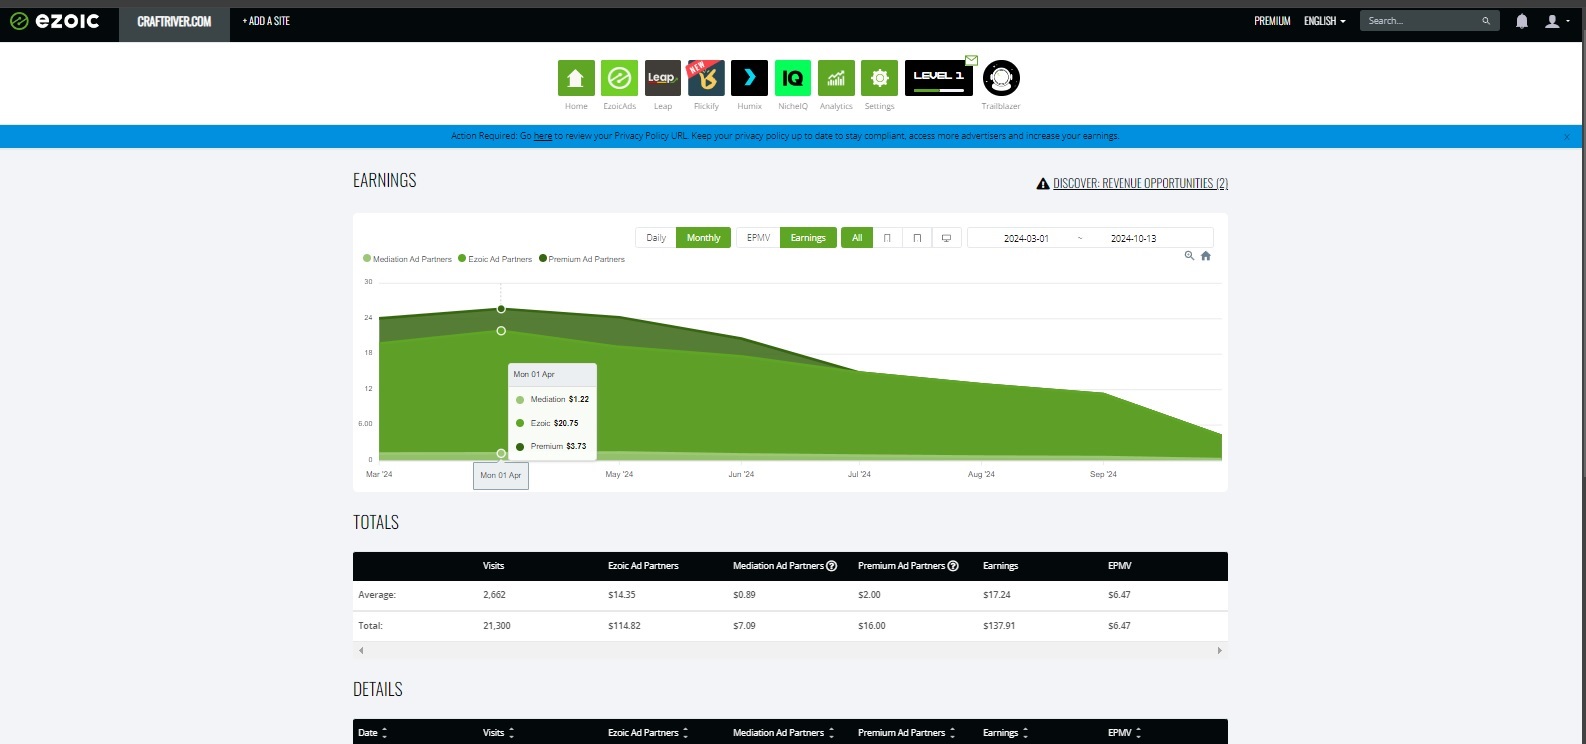Image resolution: width=1586 pixels, height=744 pixels.
Task: Toggle Mediation Ad Partners legend series
Action: click(408, 259)
